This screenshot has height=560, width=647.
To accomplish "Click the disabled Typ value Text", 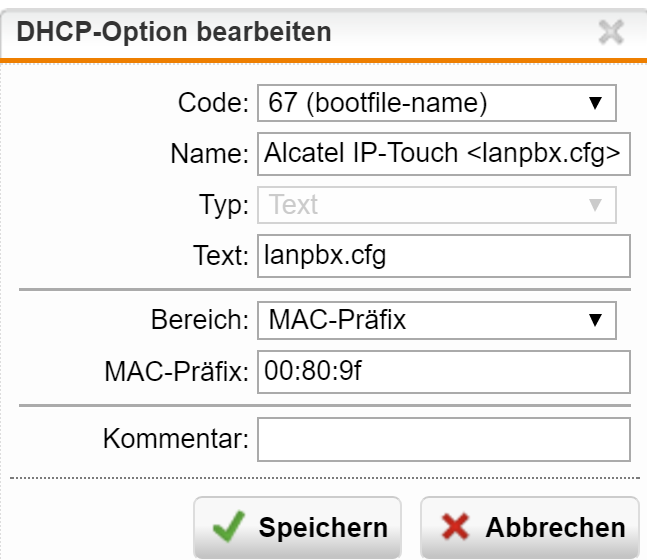I will pyautogui.click(x=293, y=205).
